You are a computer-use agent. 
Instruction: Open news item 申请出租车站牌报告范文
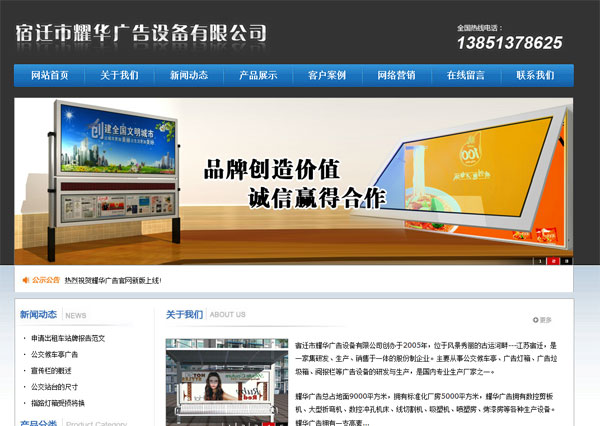tap(68, 338)
